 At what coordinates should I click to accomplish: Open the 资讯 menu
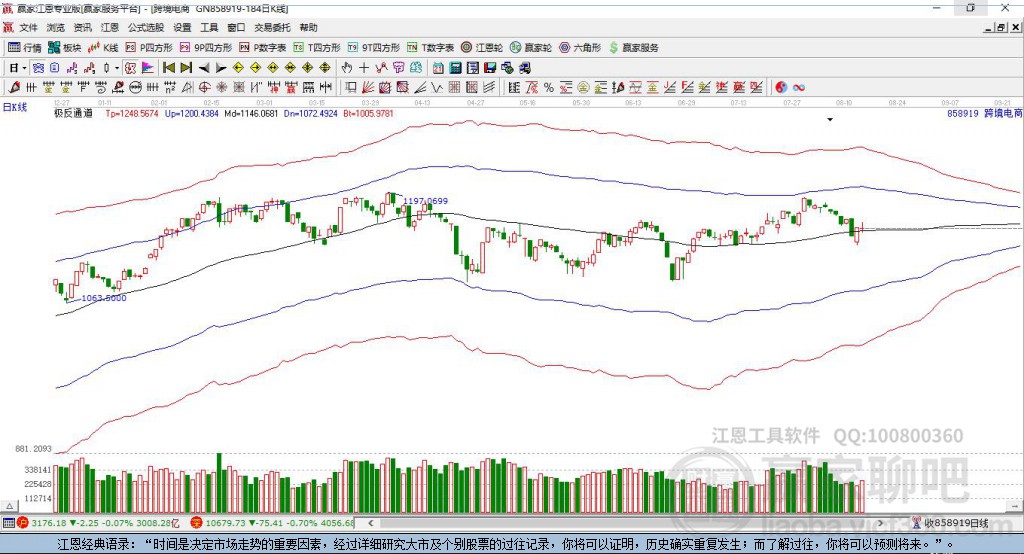[x=82, y=27]
